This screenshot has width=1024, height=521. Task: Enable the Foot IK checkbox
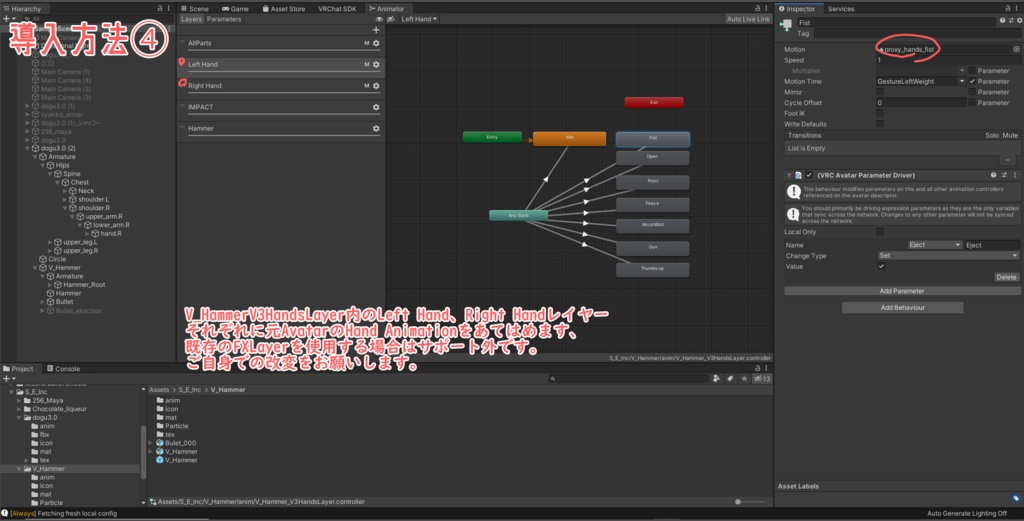click(x=880, y=113)
